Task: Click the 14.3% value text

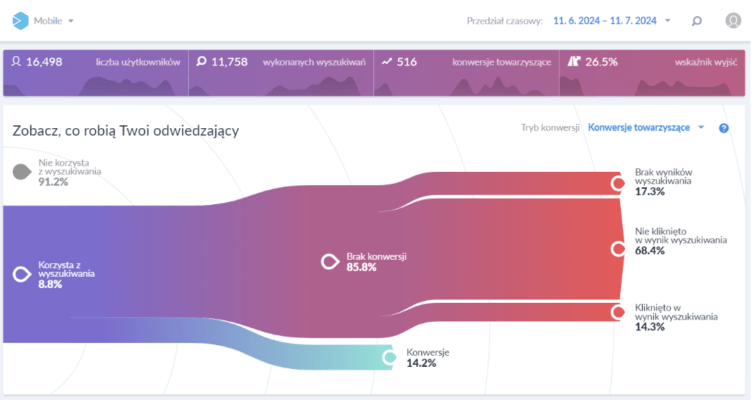Action: [650, 327]
